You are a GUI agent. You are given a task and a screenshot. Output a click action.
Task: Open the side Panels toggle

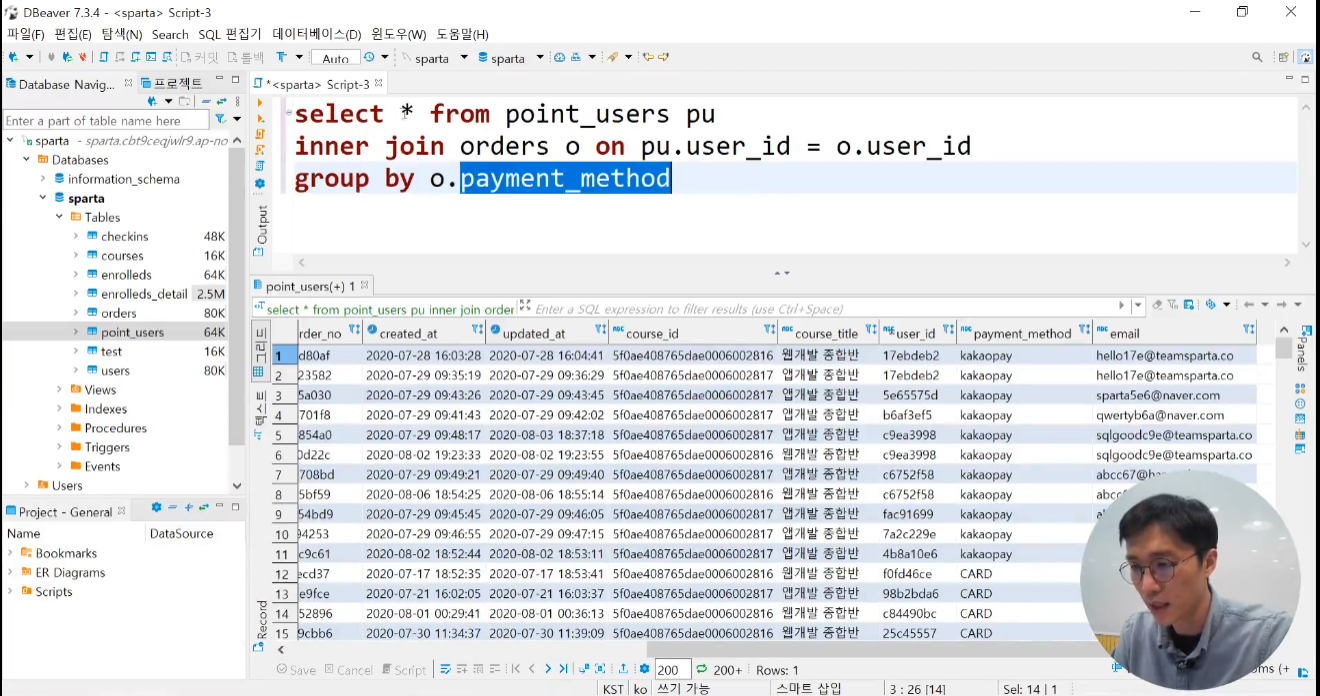click(x=1304, y=346)
